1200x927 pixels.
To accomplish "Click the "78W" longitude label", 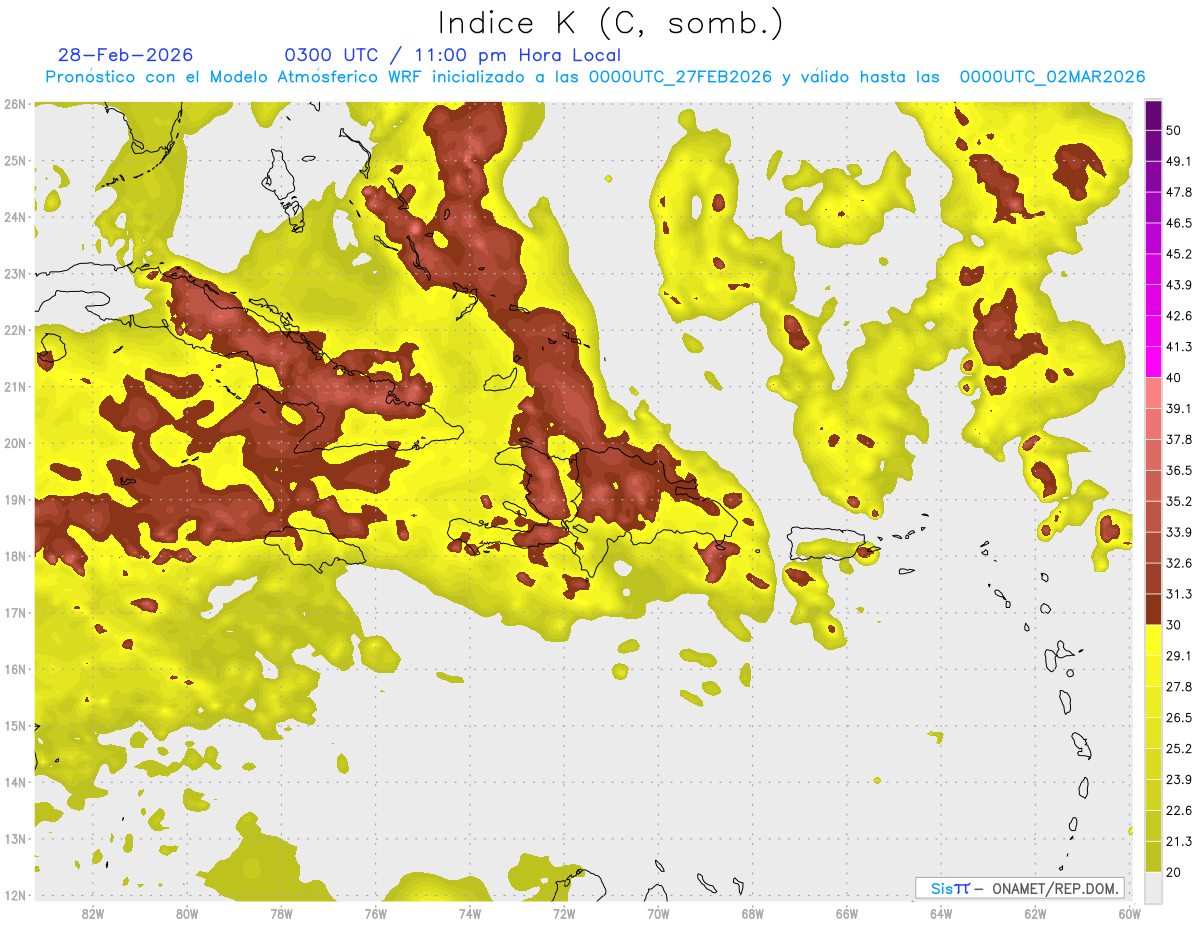I will [x=281, y=913].
